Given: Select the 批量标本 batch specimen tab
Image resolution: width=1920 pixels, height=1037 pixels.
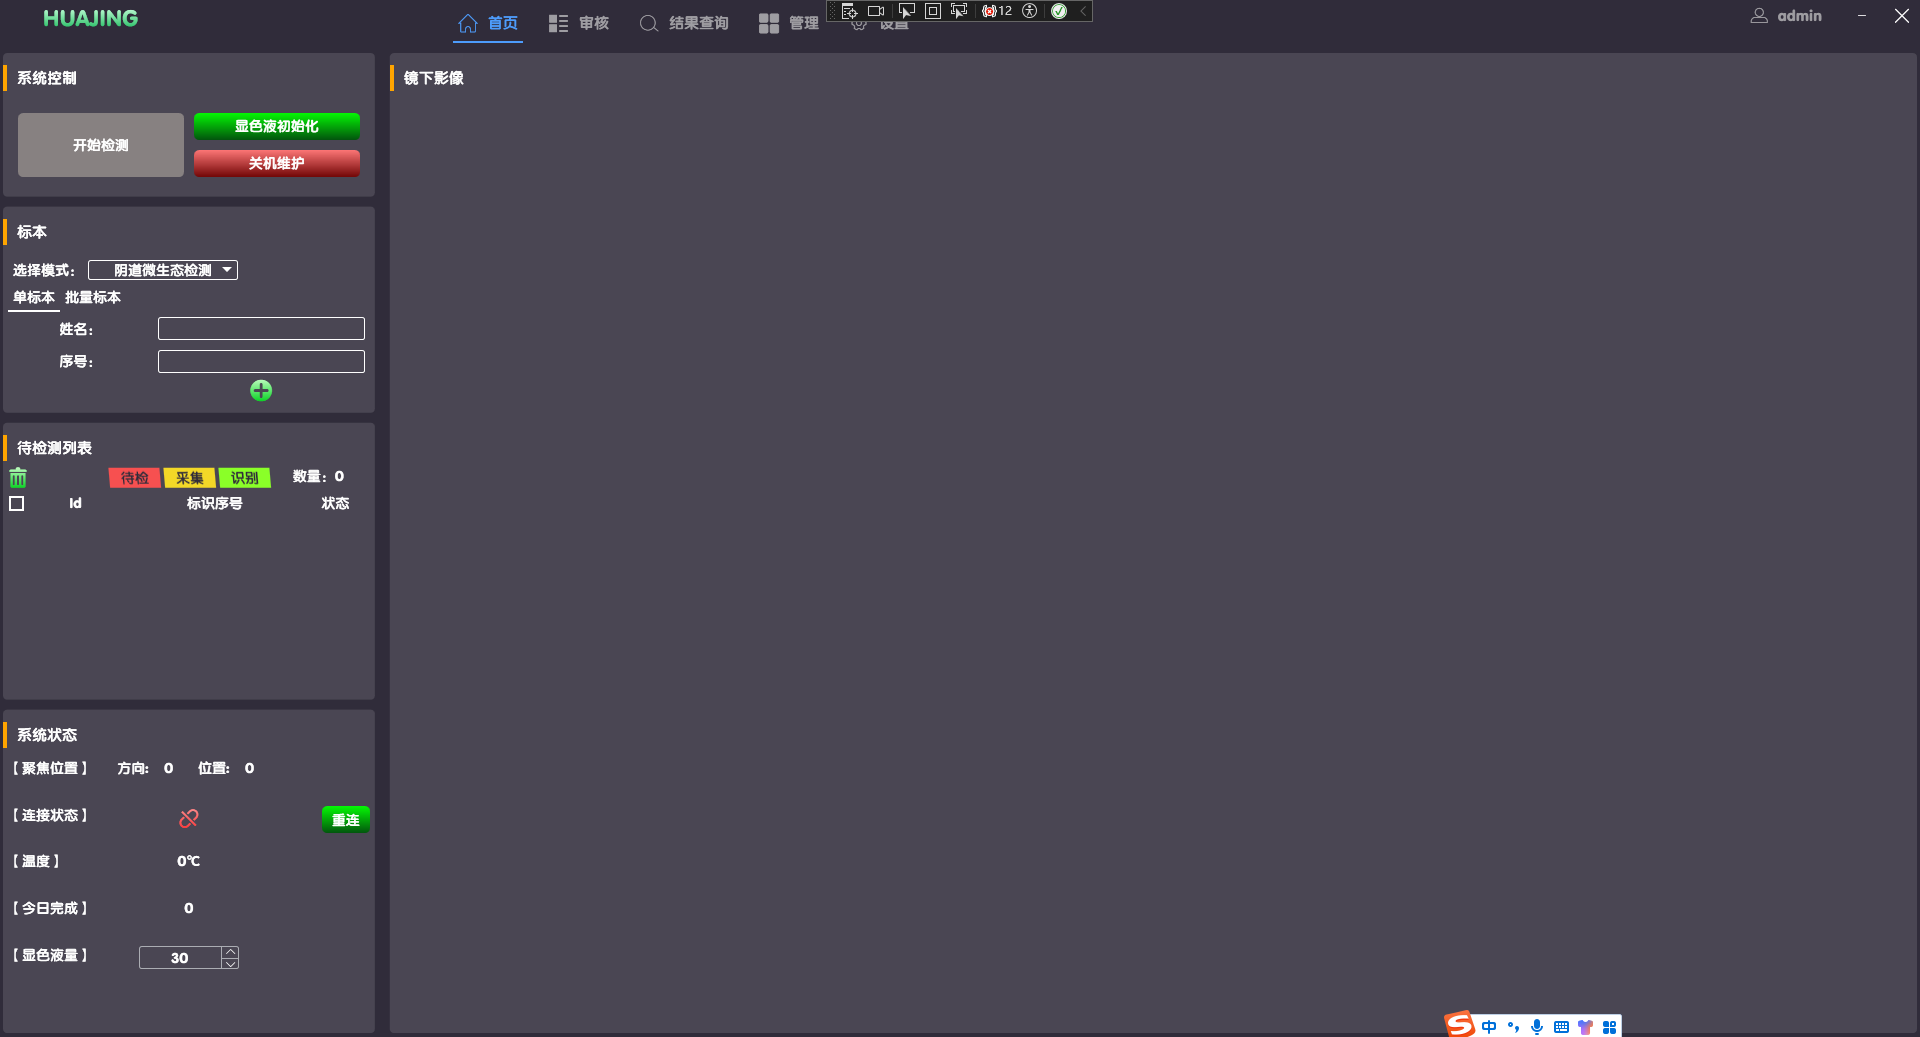Looking at the screenshot, I should tap(93, 298).
